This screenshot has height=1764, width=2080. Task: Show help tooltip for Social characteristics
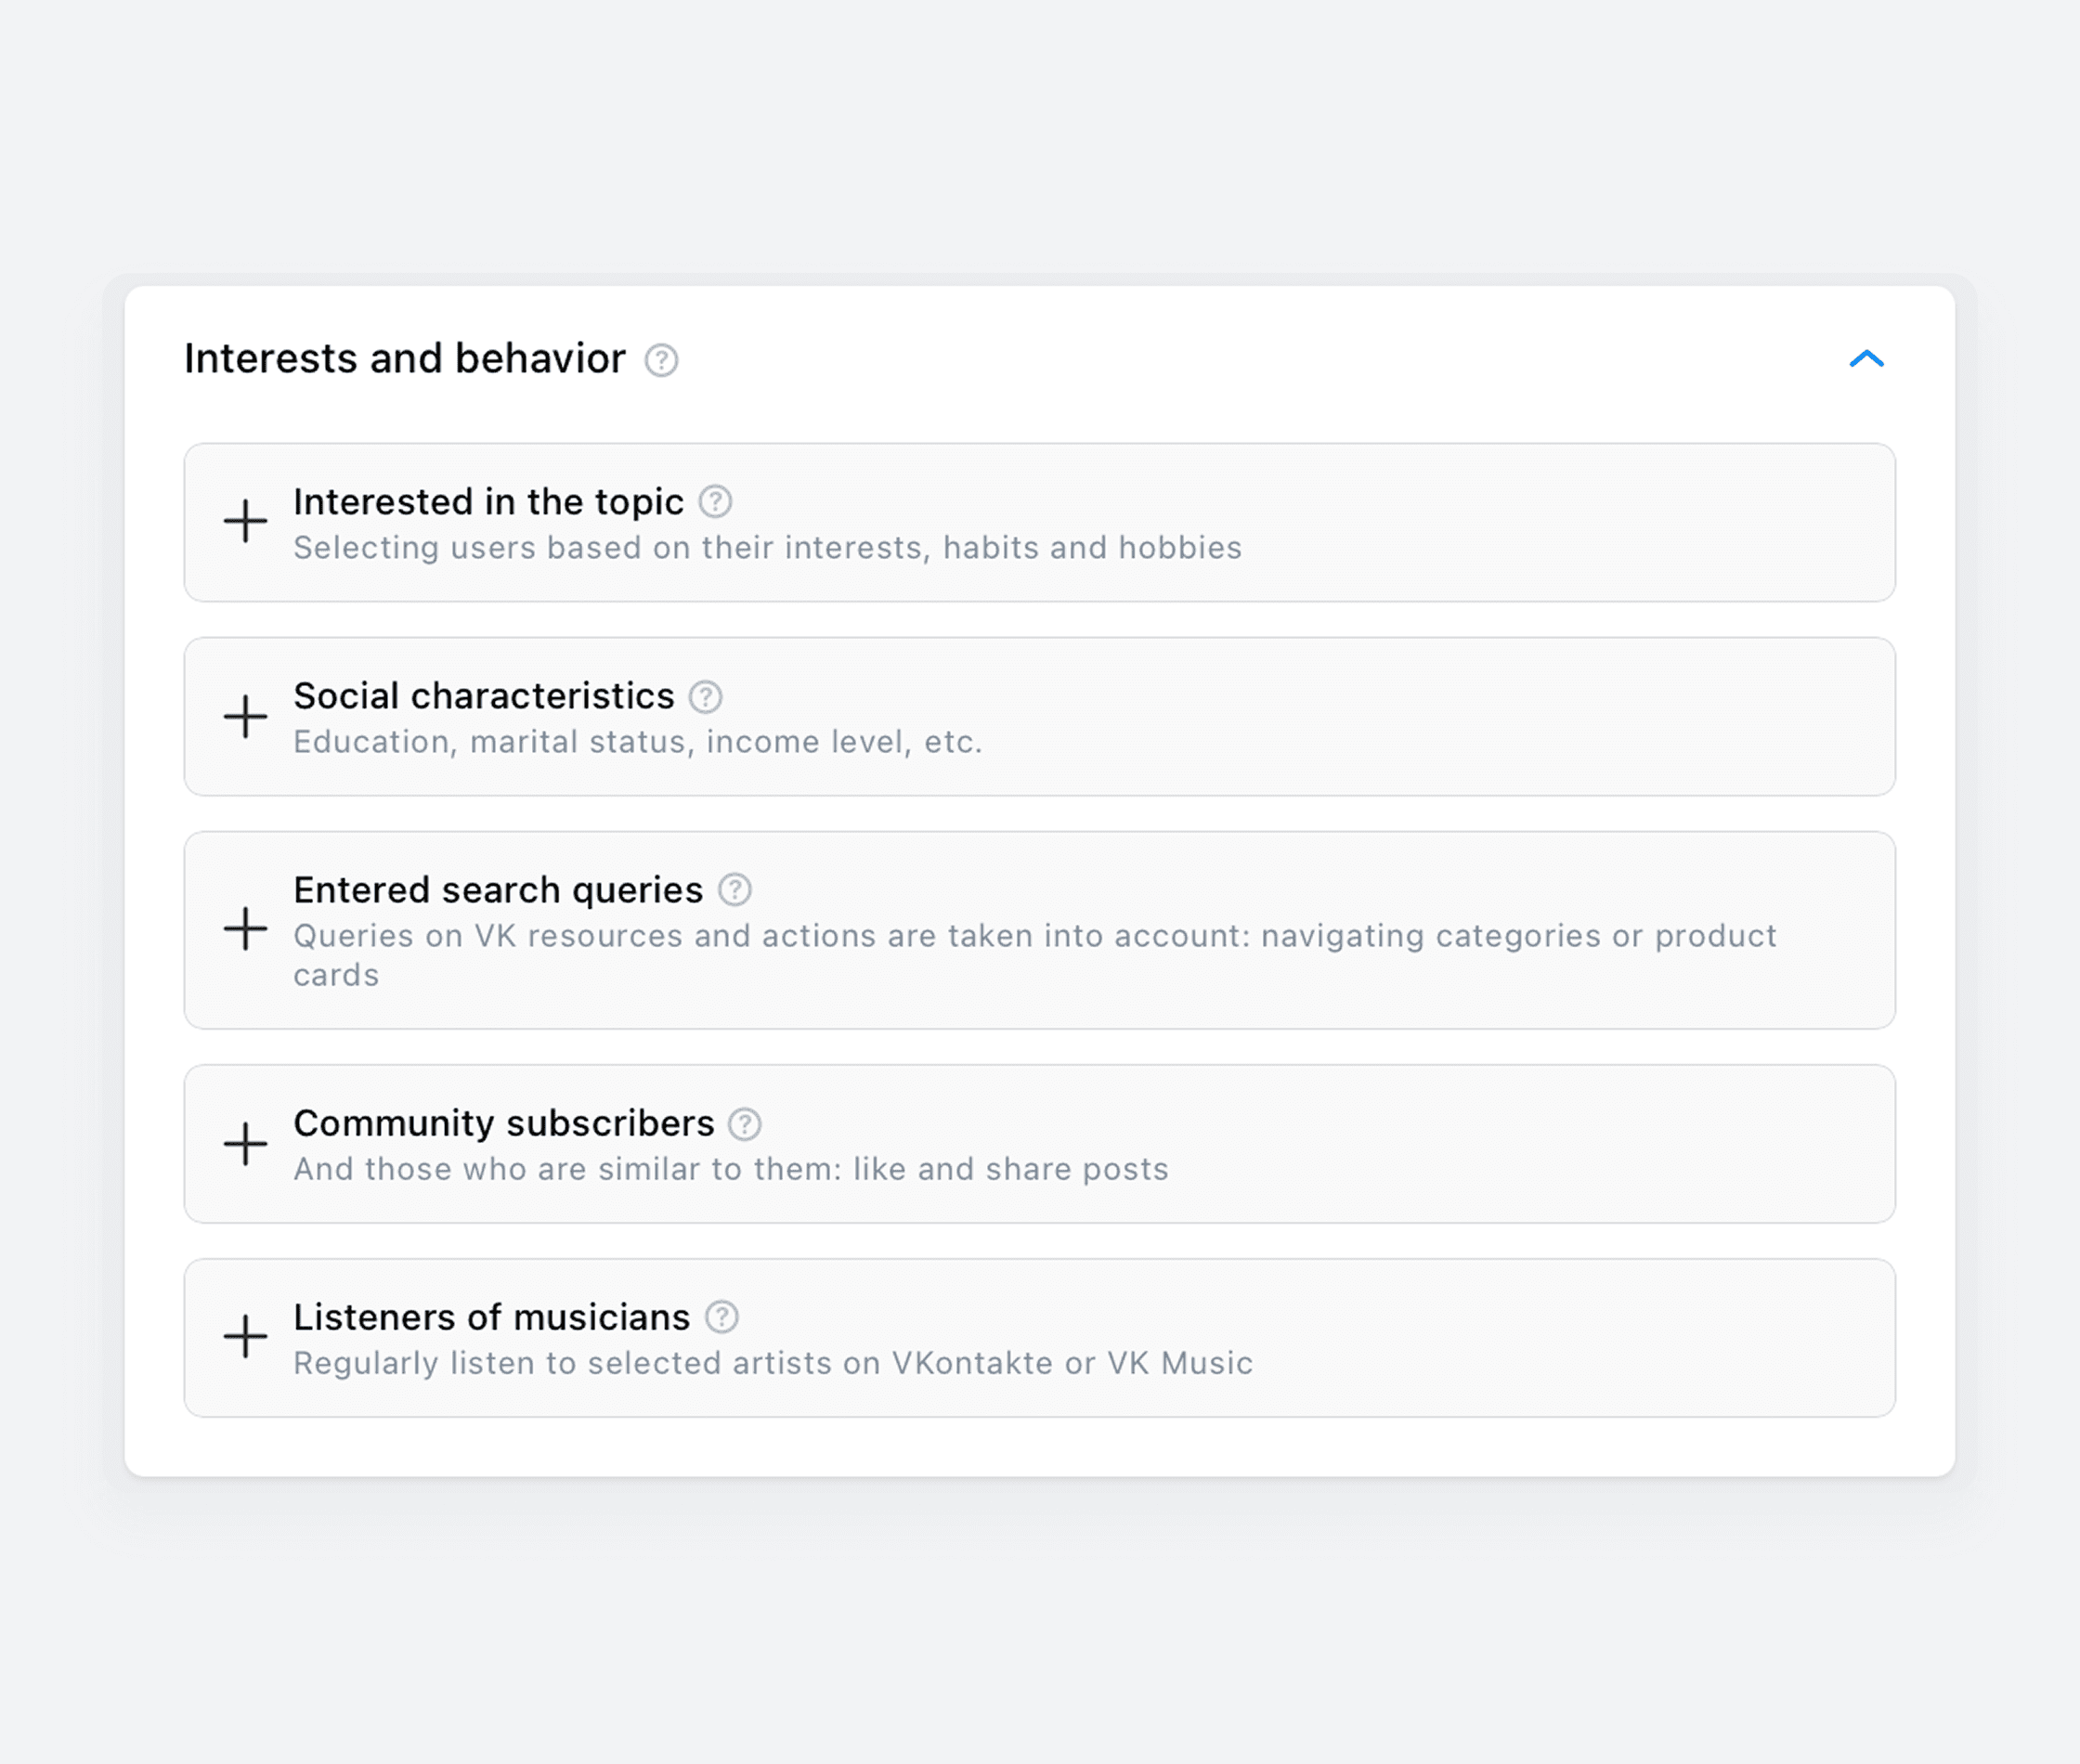pyautogui.click(x=706, y=696)
